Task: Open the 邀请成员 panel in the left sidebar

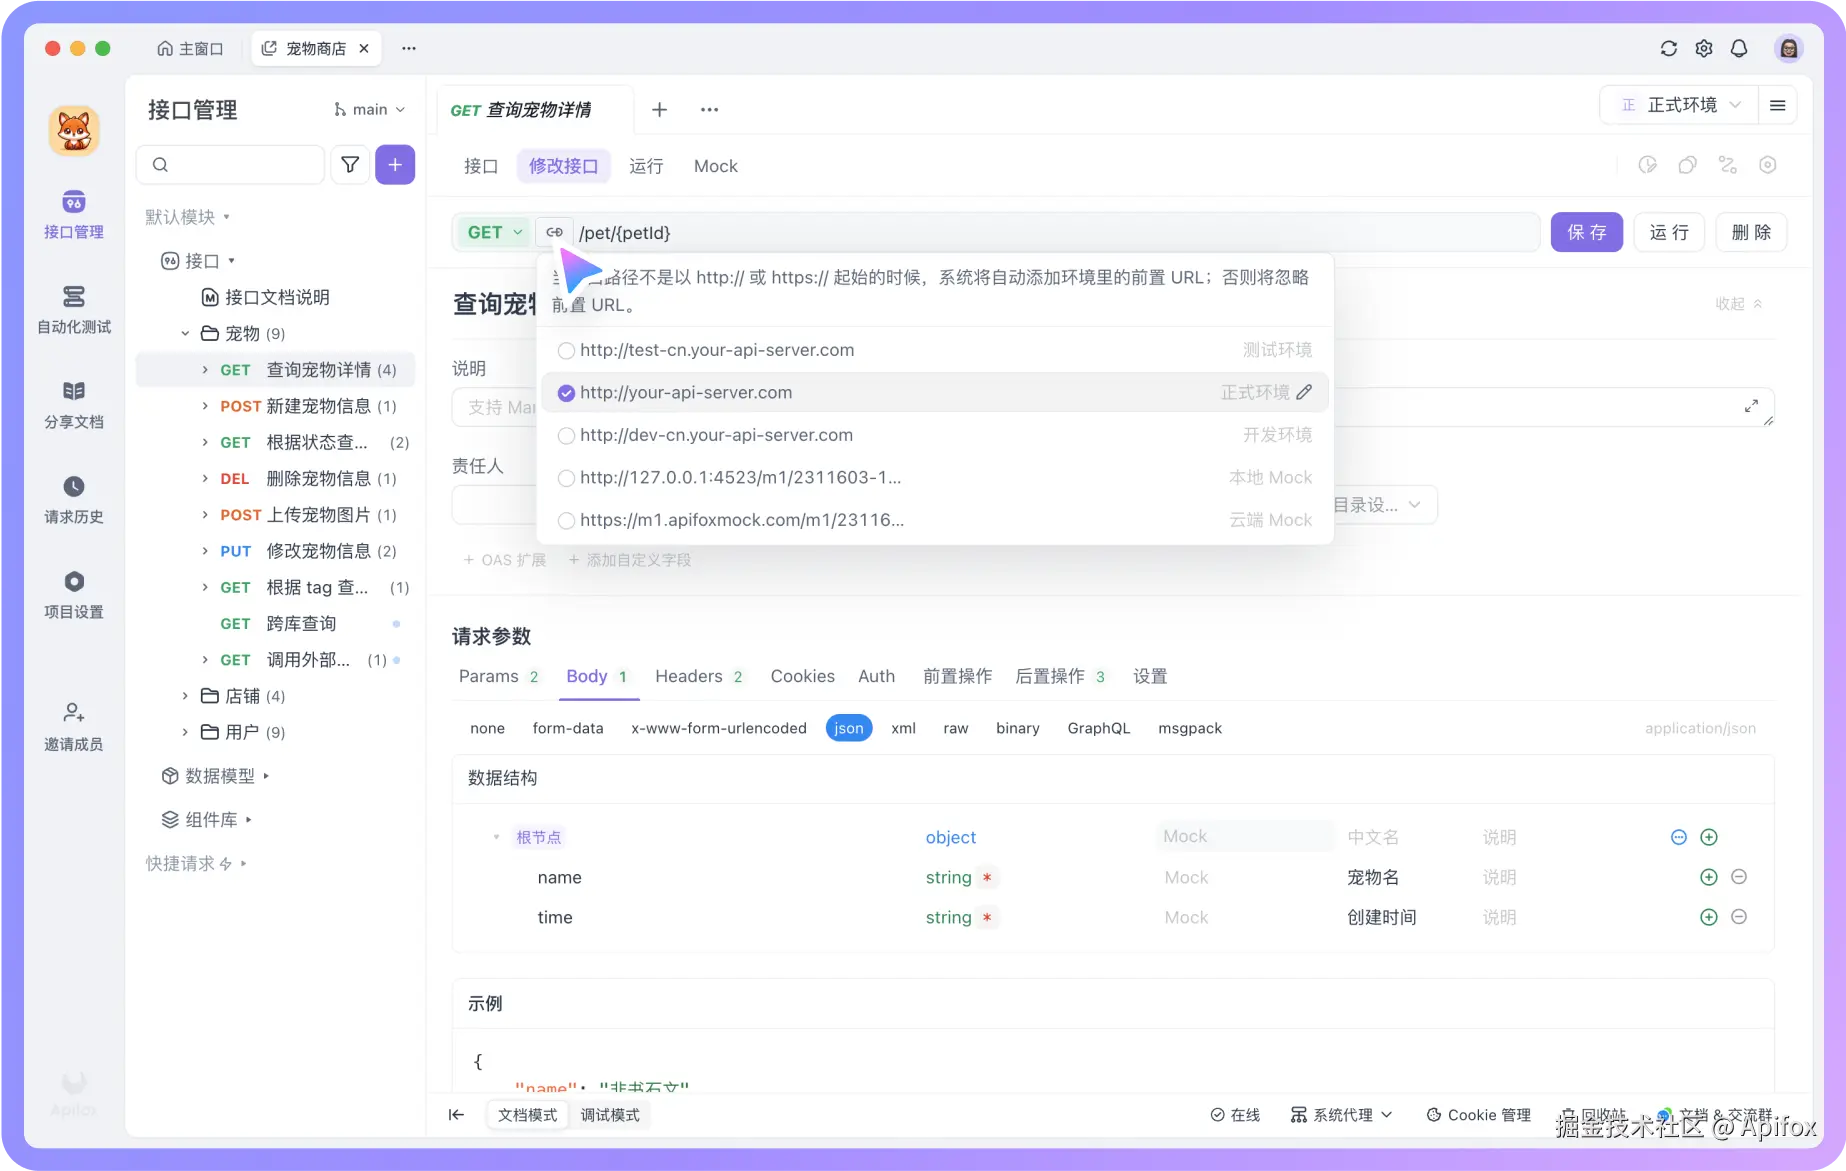Action: pos(73,726)
